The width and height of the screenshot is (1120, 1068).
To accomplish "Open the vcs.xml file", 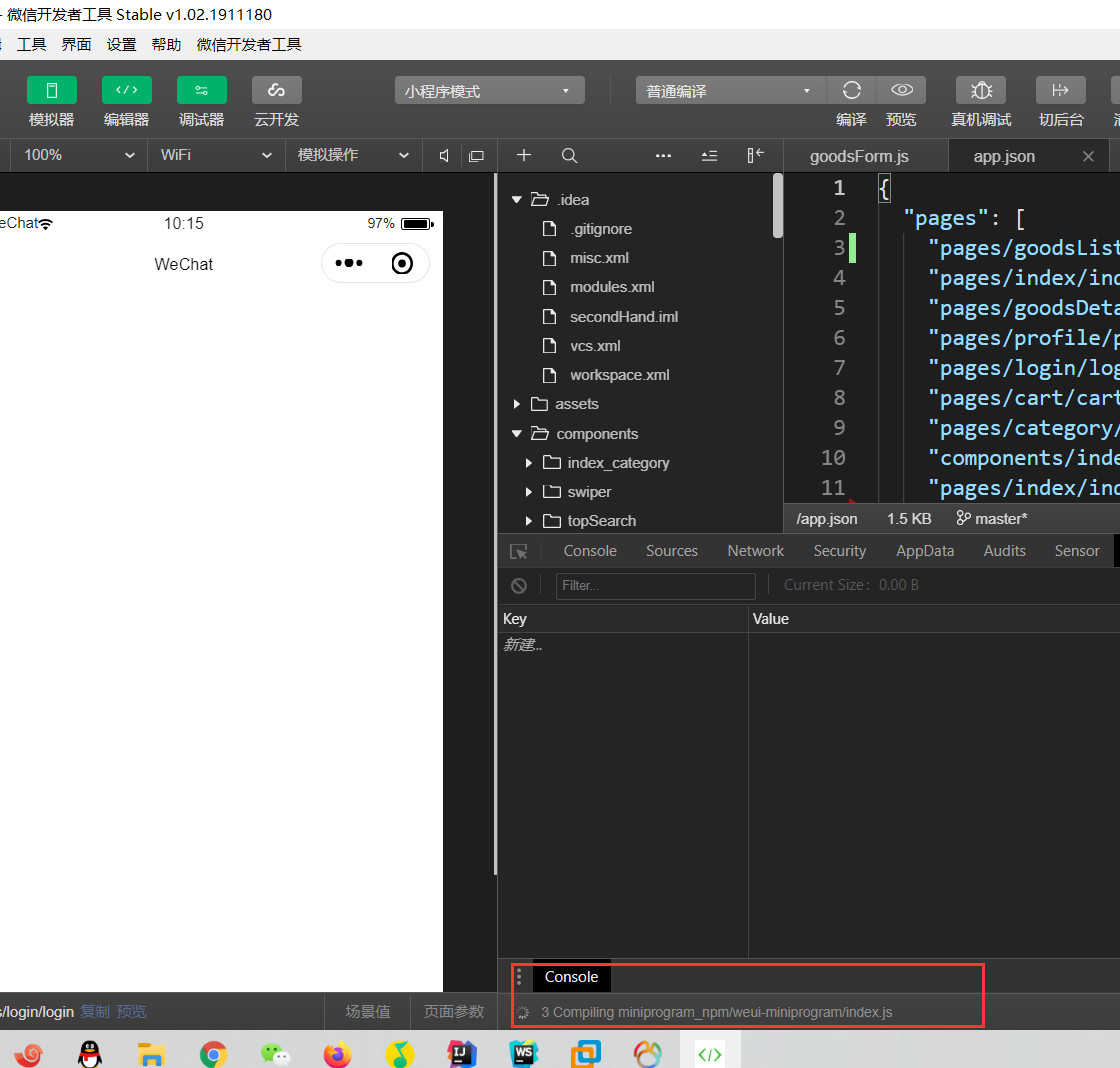I will [x=595, y=346].
